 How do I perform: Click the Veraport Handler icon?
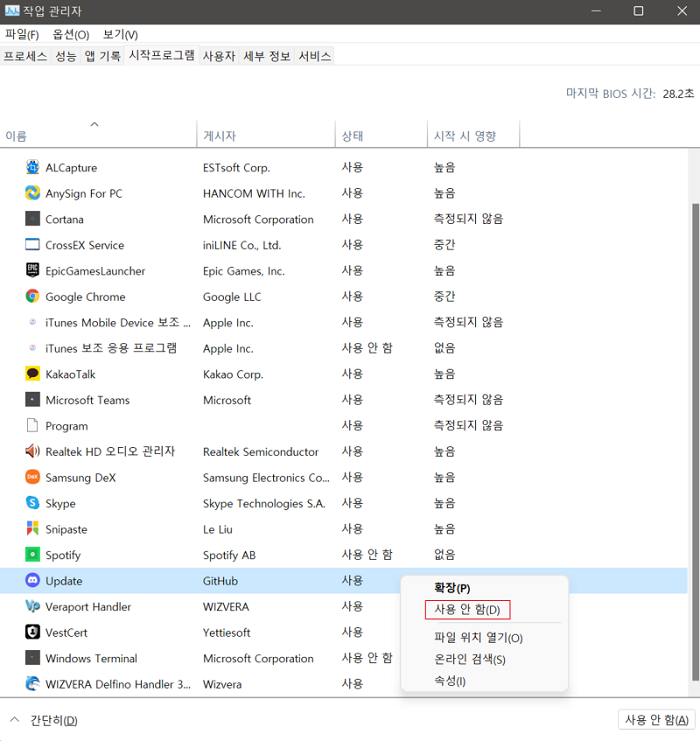point(32,606)
